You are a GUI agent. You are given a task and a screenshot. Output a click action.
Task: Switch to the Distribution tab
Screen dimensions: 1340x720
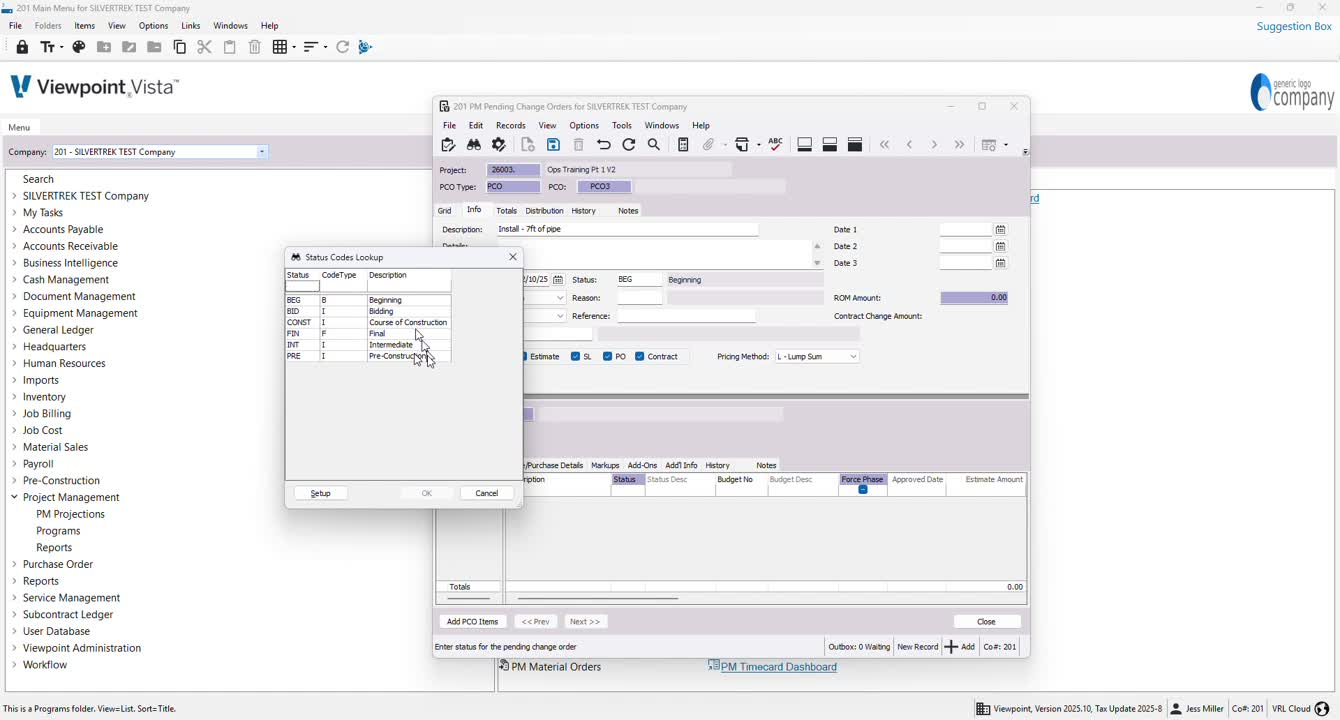[x=544, y=210]
